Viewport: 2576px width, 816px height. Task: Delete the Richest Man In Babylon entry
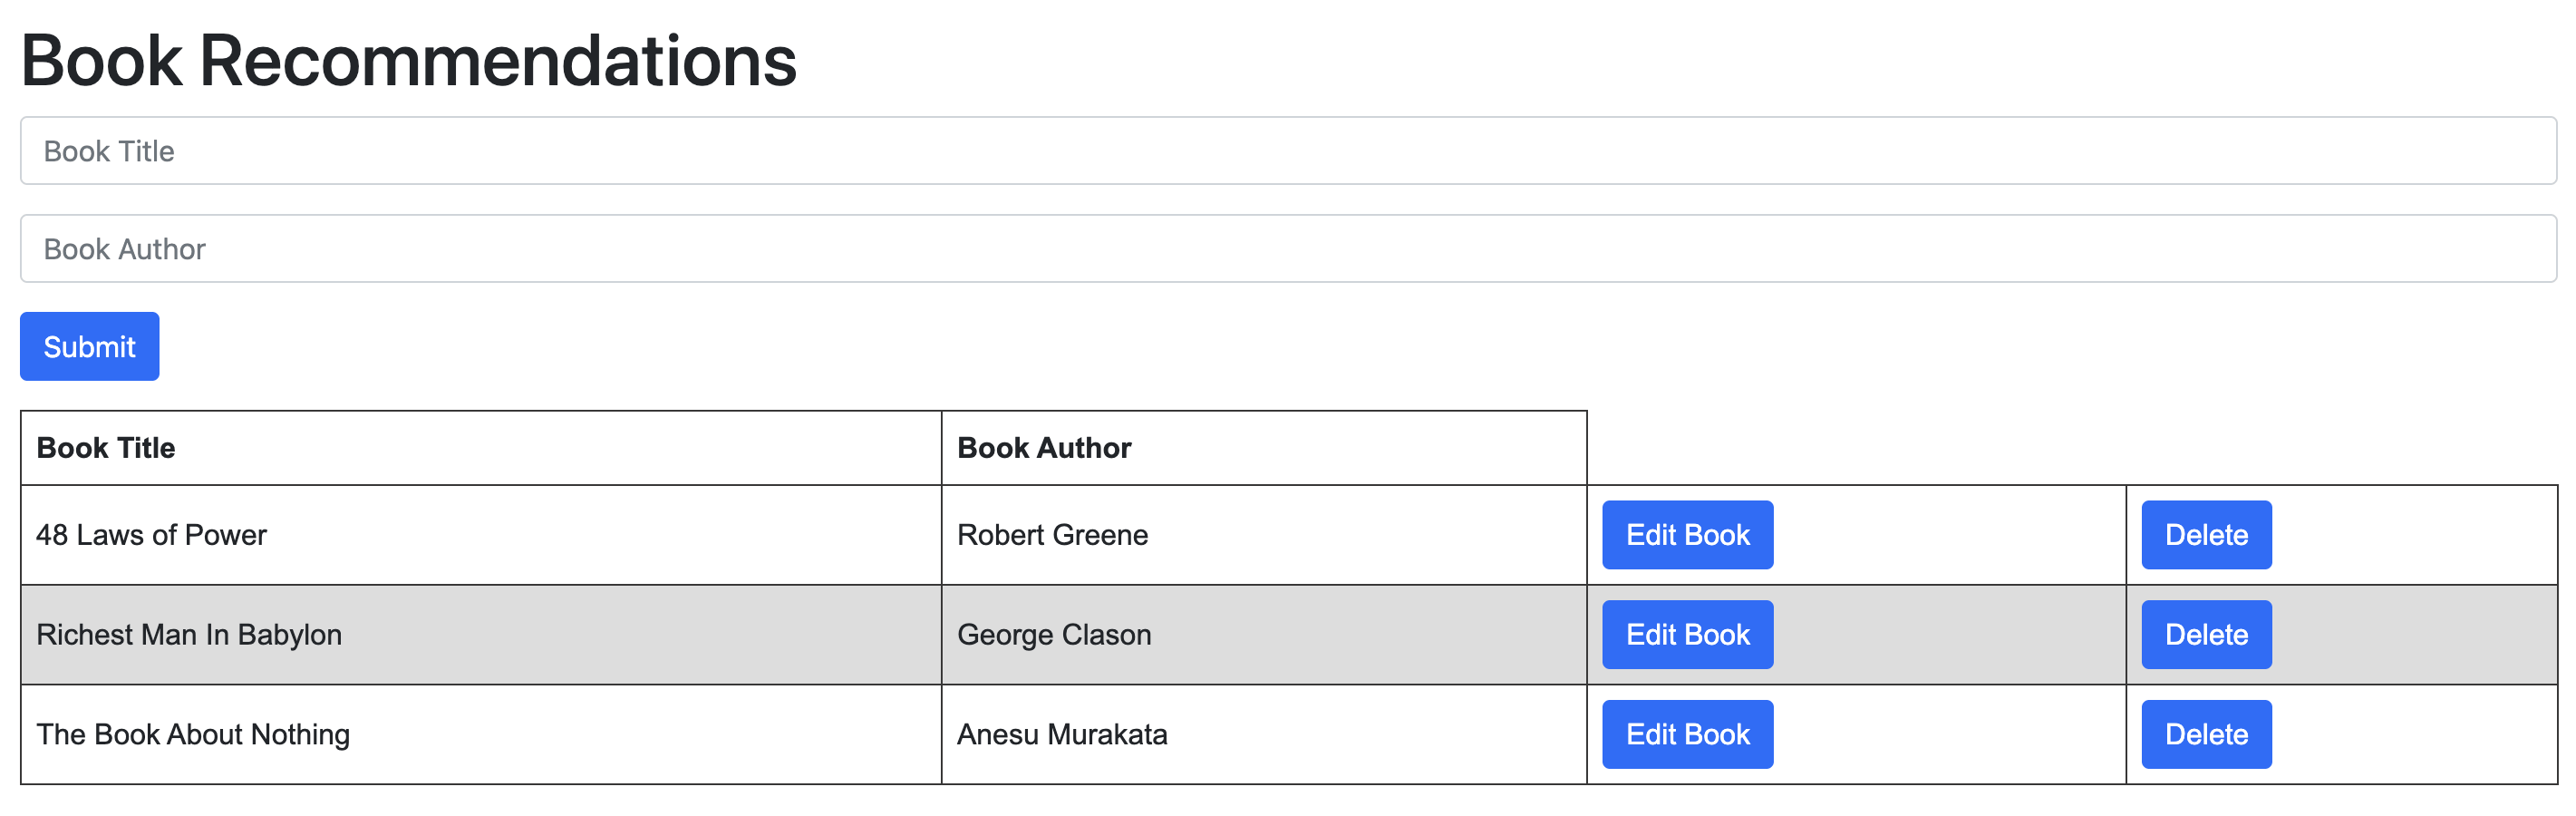click(2205, 635)
